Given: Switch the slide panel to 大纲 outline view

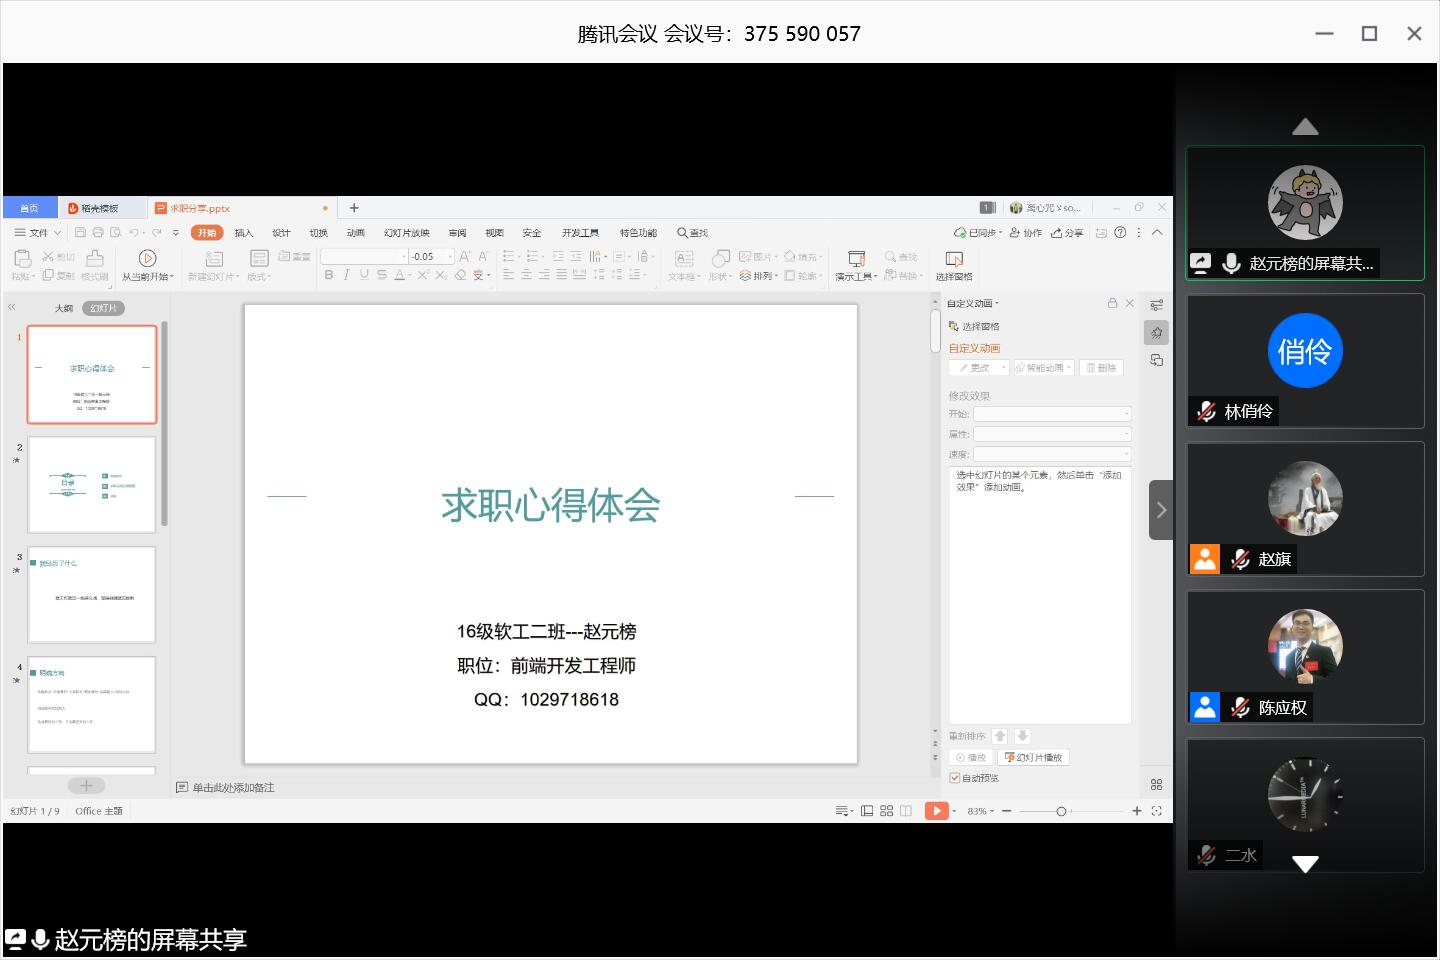Looking at the screenshot, I should (64, 308).
